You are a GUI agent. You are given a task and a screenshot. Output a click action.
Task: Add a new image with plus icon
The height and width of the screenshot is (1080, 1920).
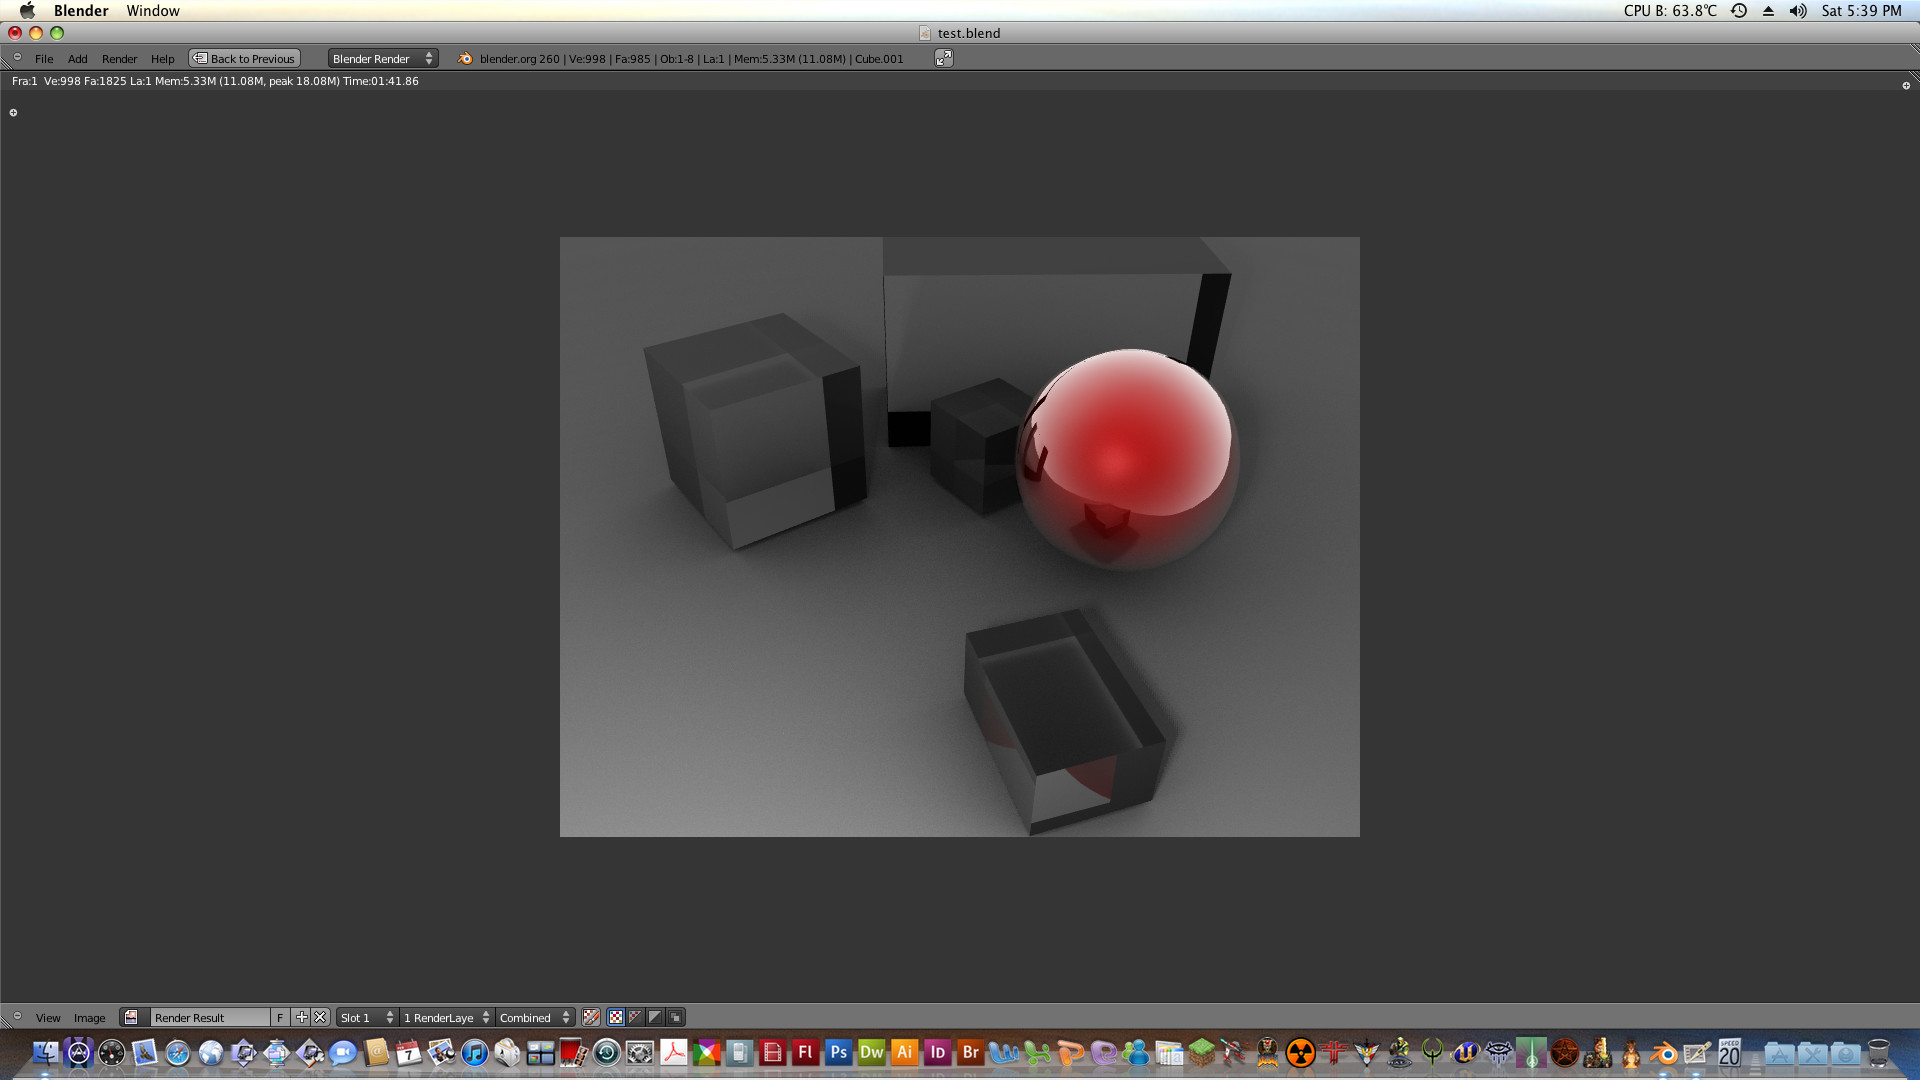pos(302,1017)
